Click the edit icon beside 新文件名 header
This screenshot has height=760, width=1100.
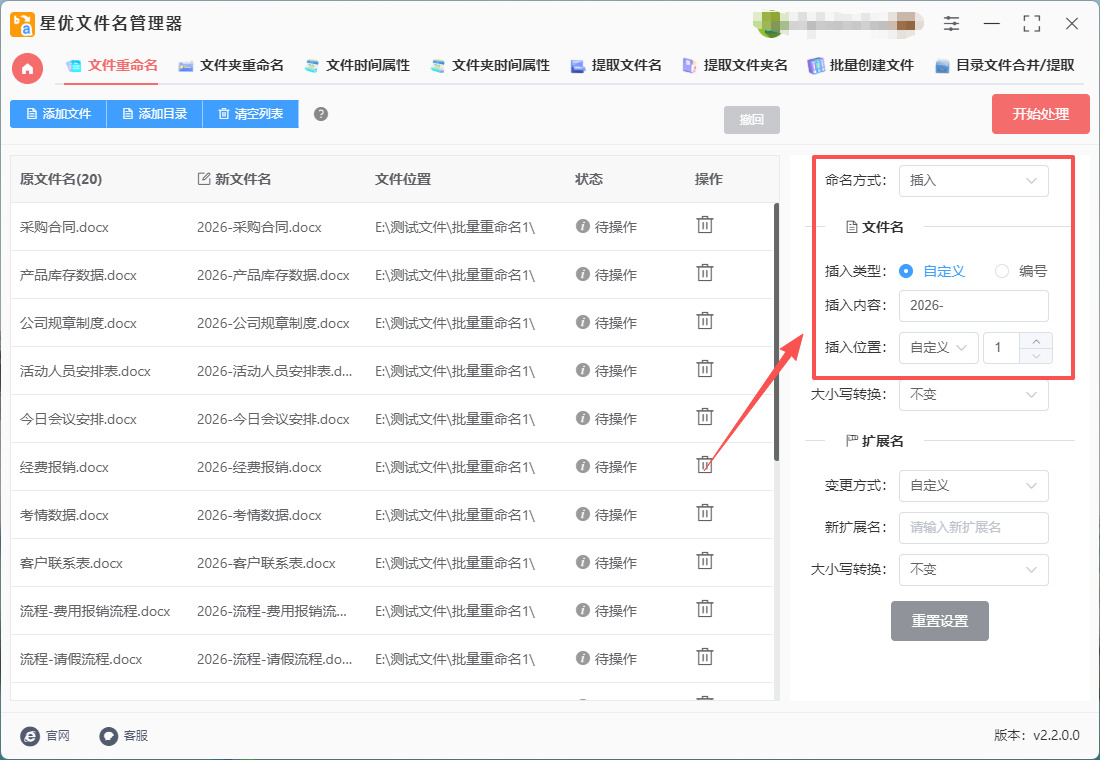[x=203, y=179]
